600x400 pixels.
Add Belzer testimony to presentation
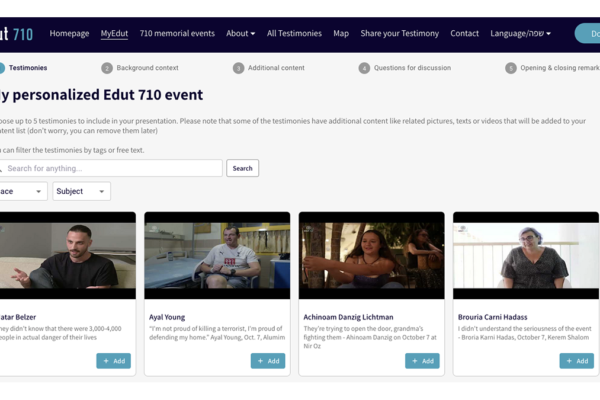coord(114,361)
